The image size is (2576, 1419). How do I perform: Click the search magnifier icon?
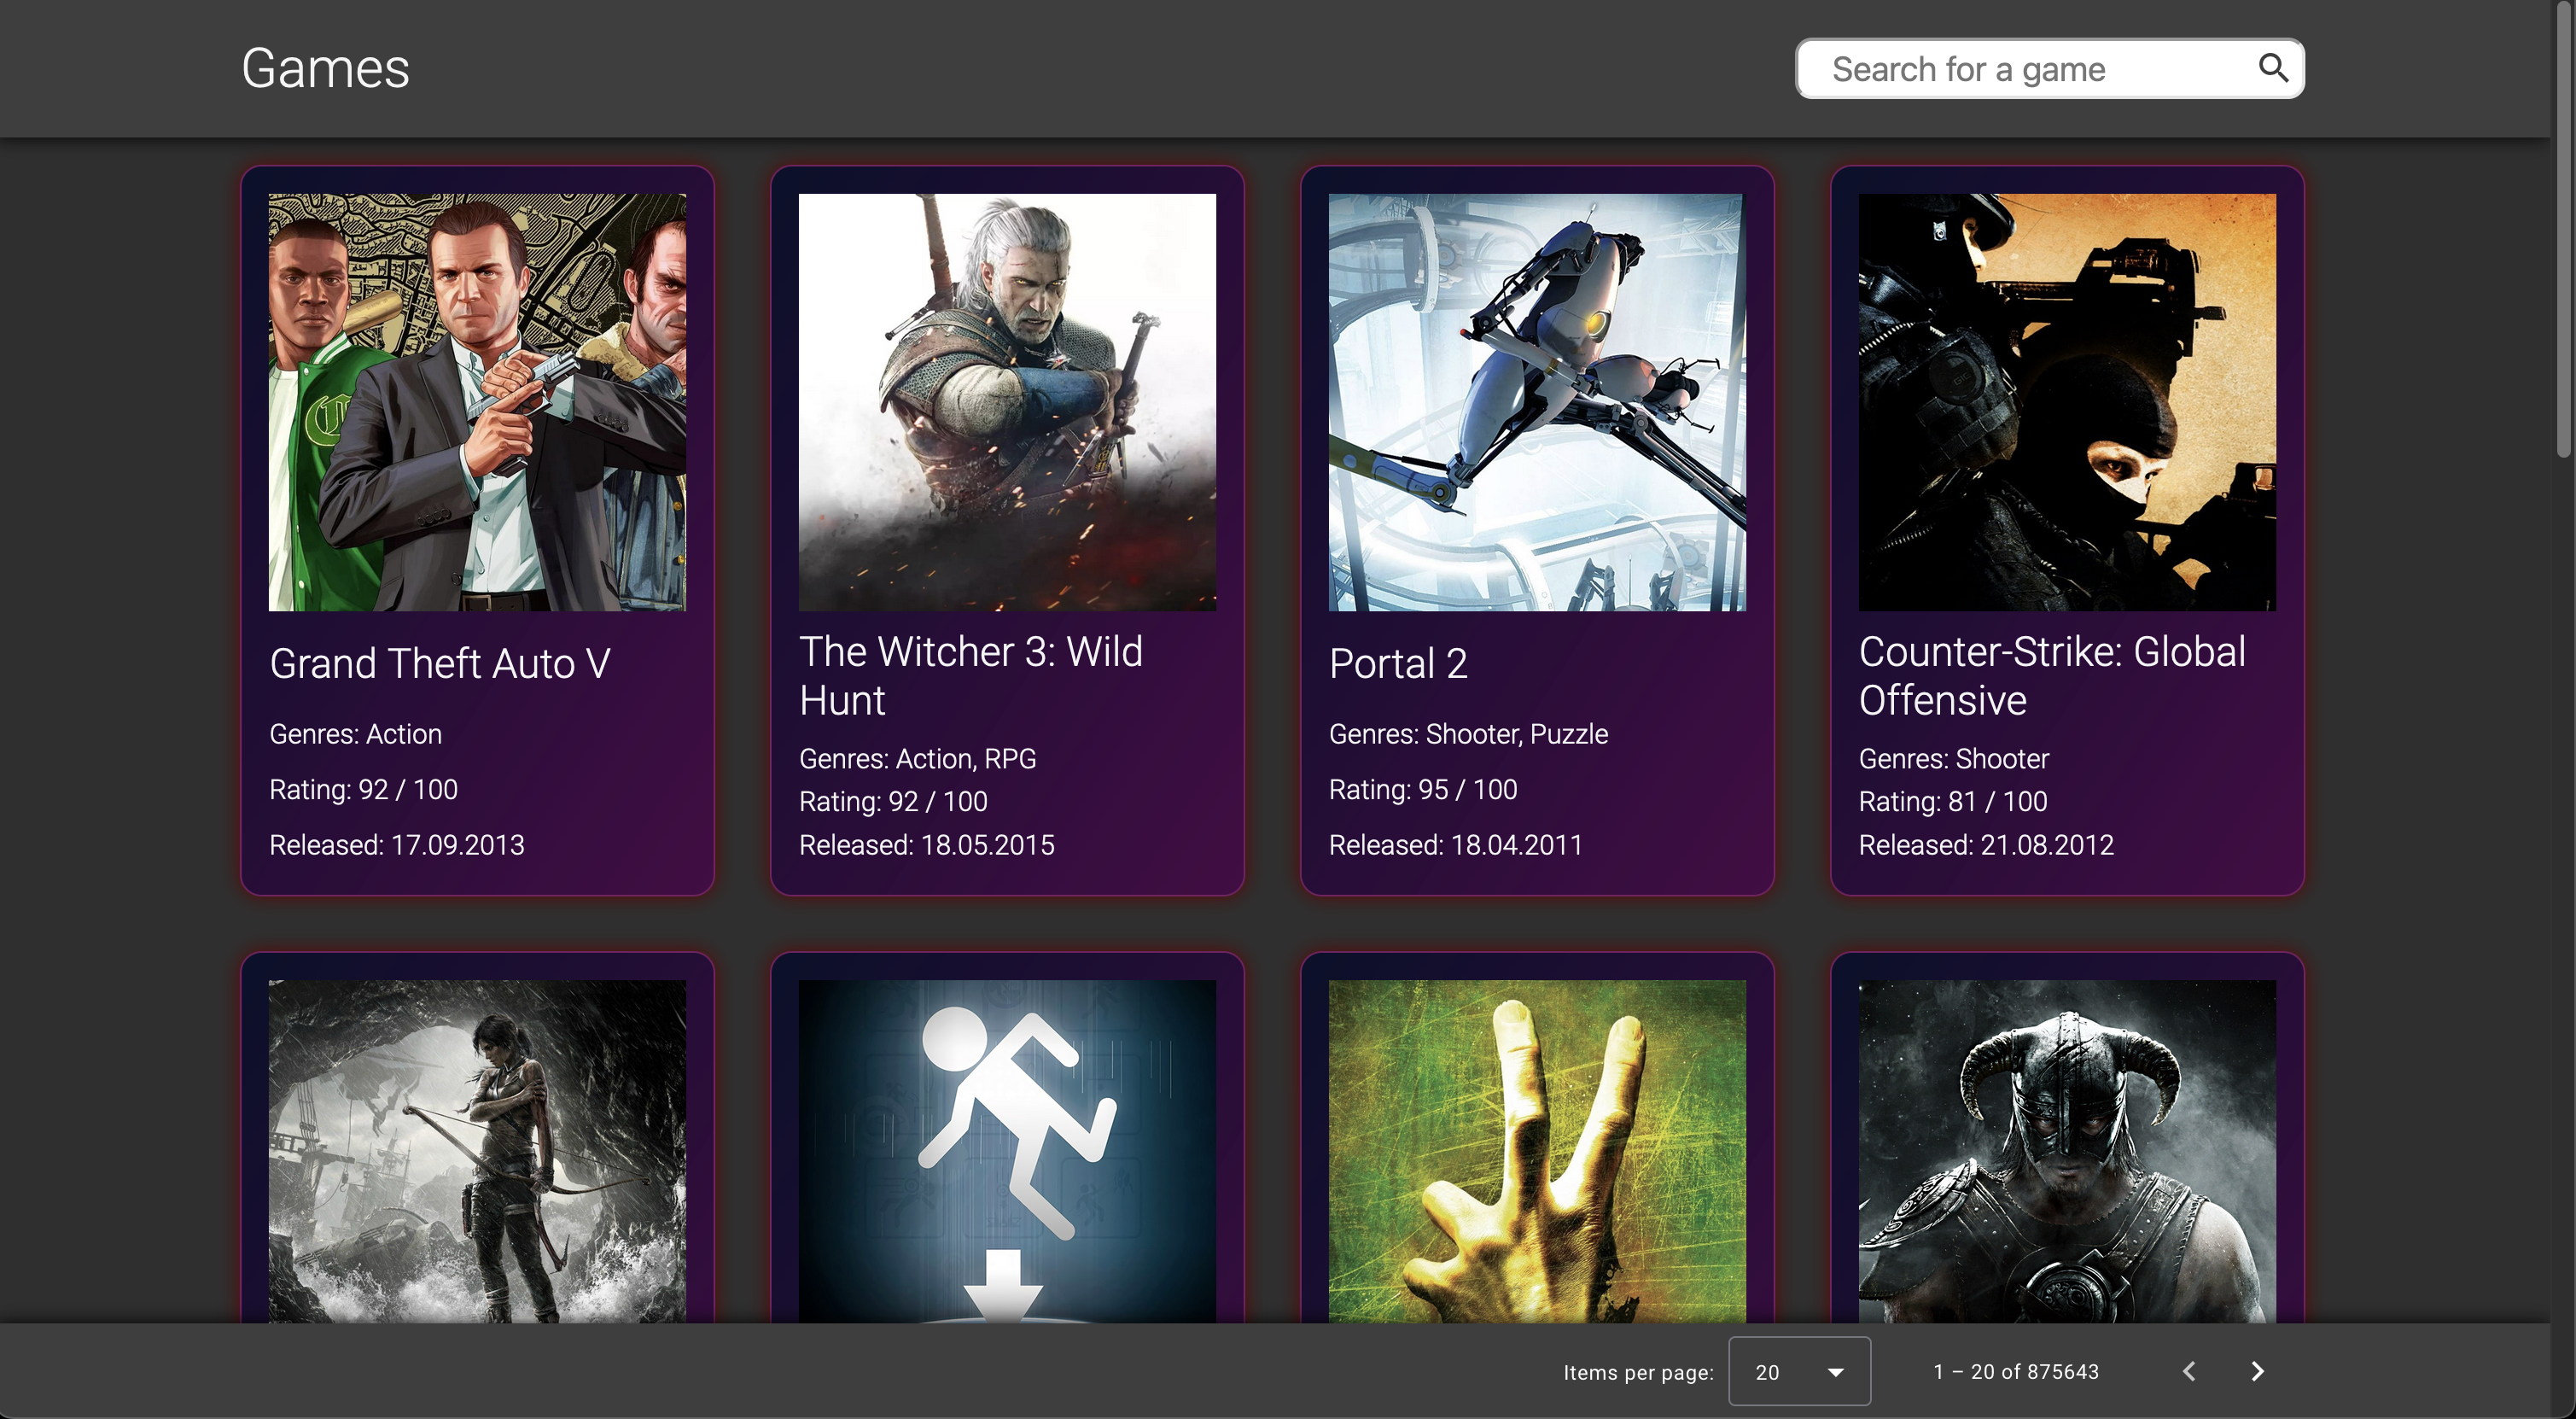coord(2272,68)
